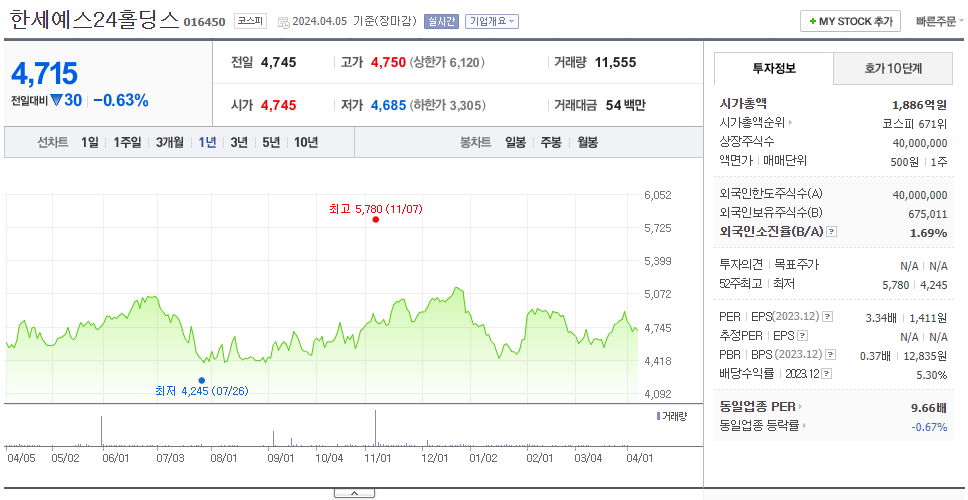The height and width of the screenshot is (500, 968).
Task: Click the 전일 value 4,745
Action: 278,62
